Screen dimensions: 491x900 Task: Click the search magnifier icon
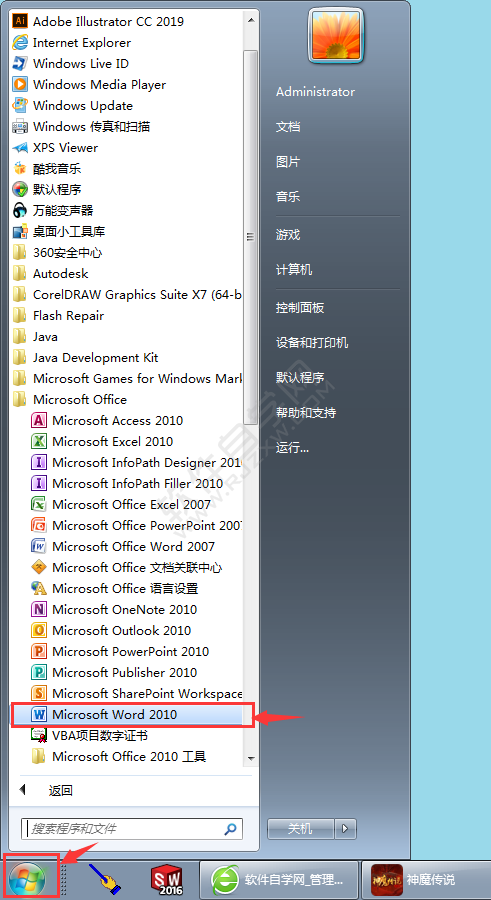tap(230, 829)
